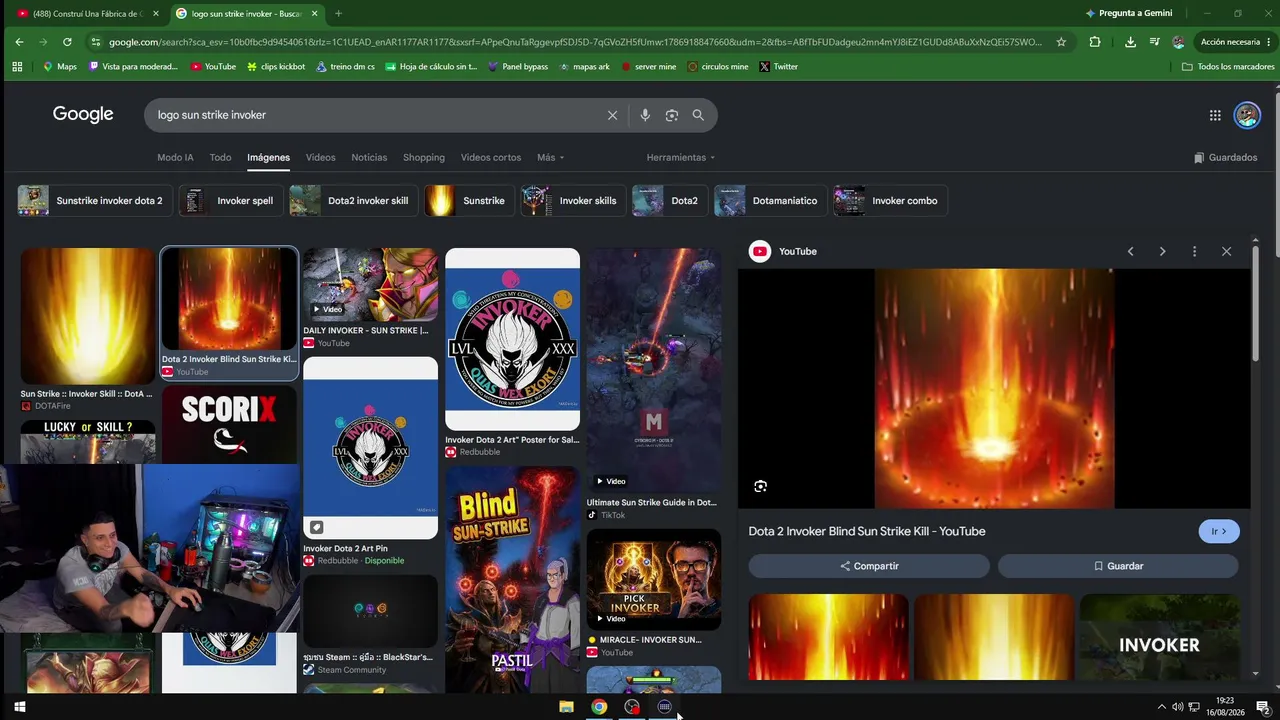Open Chrome from the taskbar

[599, 707]
